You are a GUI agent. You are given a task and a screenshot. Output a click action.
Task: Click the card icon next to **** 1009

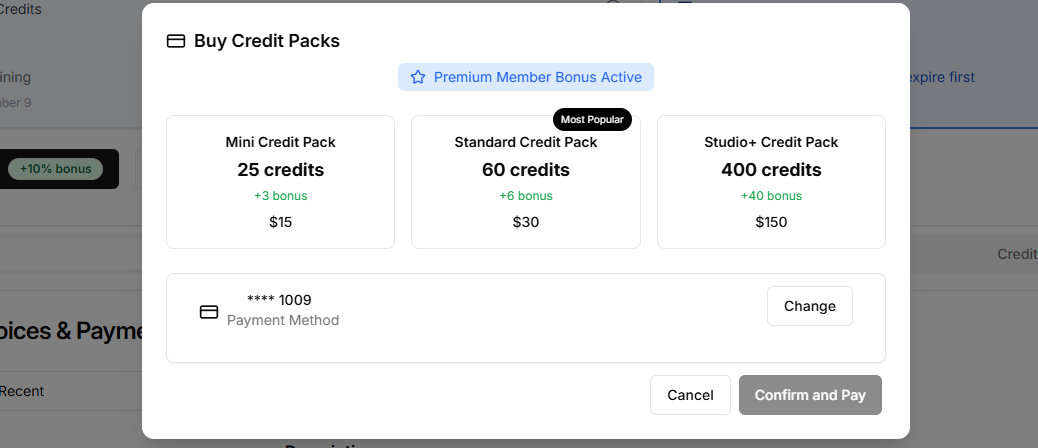(209, 312)
